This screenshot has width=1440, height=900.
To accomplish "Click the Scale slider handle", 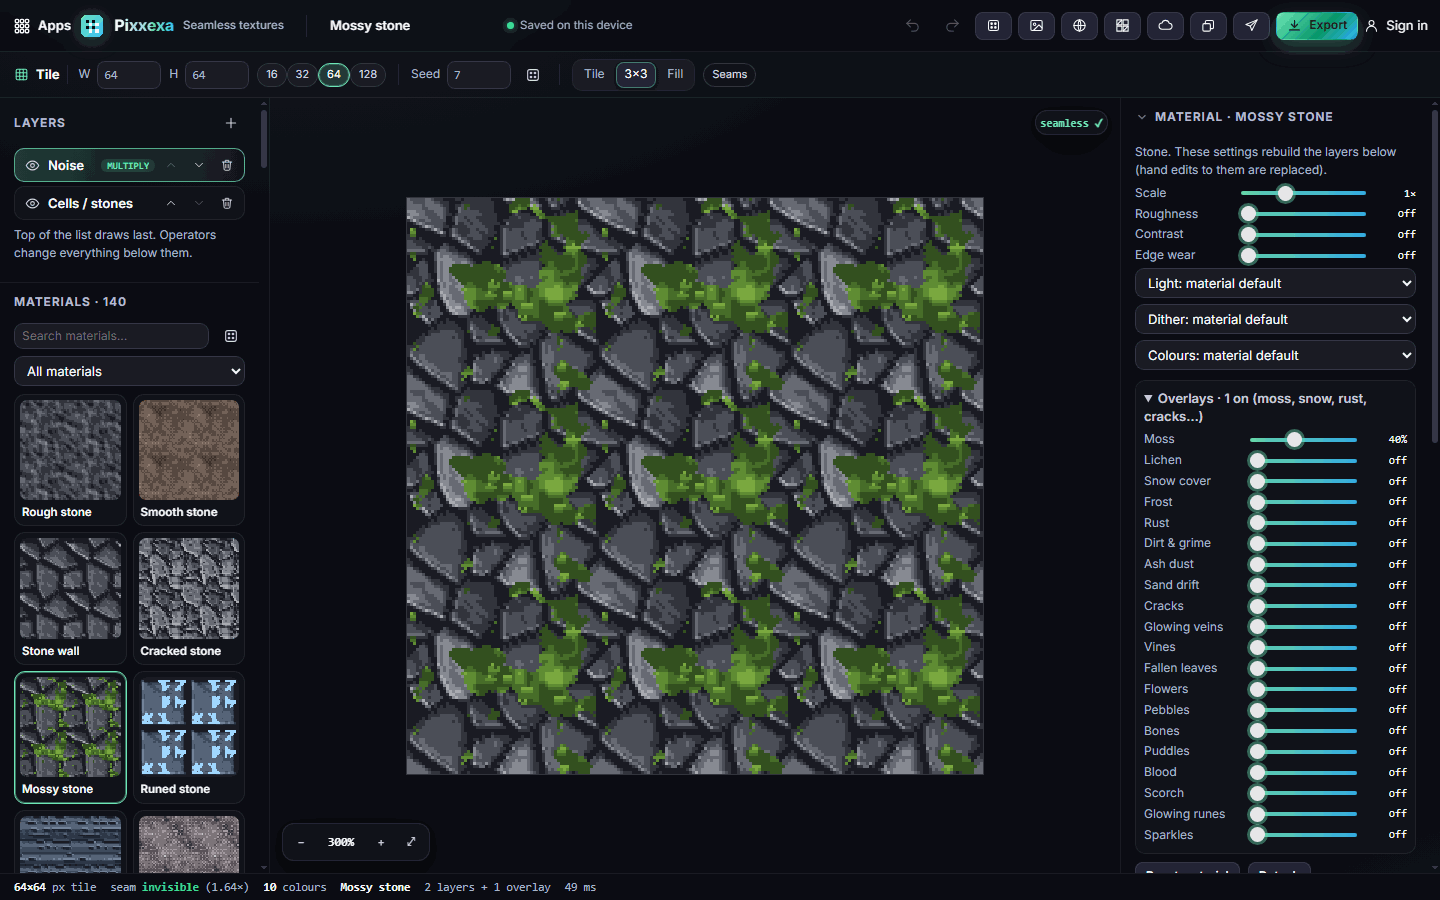I will click(x=1286, y=194).
